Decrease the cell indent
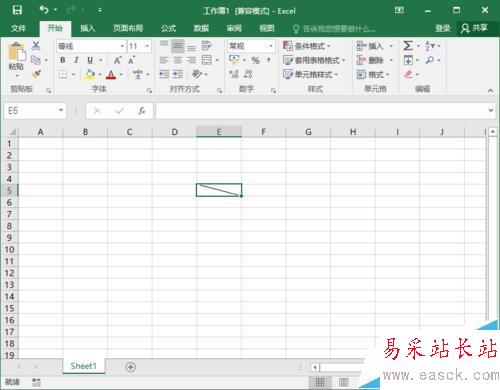 (164, 74)
